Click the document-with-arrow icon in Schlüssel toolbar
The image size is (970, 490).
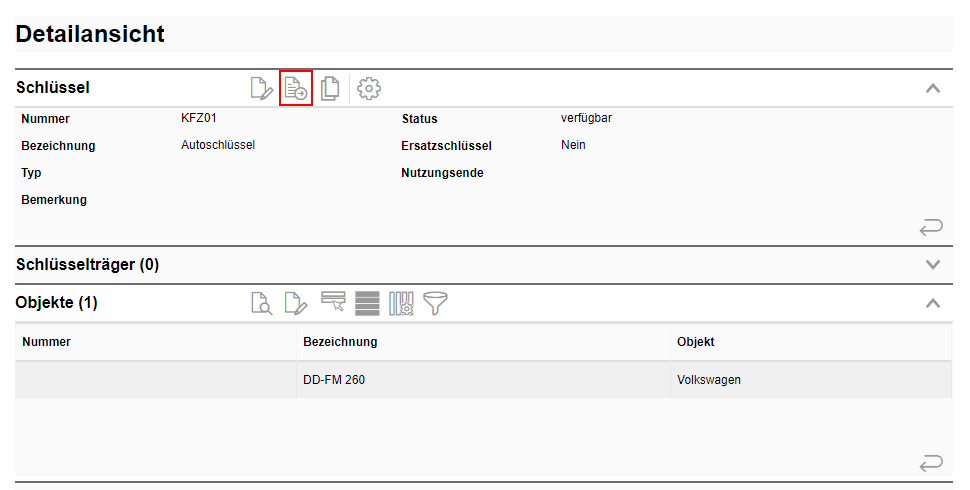coord(296,88)
